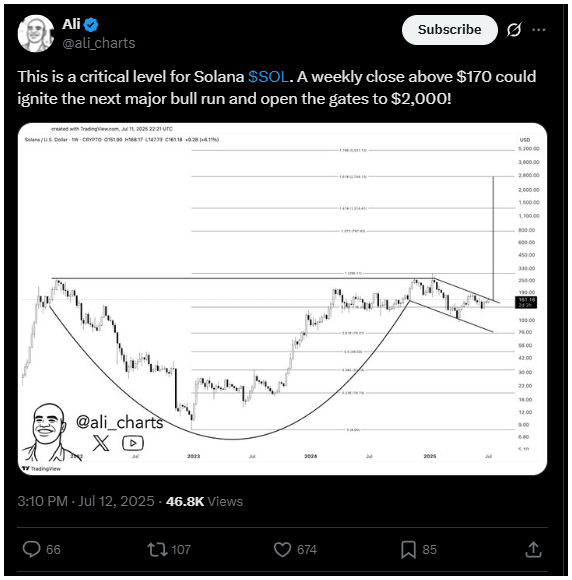
Task: Open the Ali display name link
Action: [71, 24]
